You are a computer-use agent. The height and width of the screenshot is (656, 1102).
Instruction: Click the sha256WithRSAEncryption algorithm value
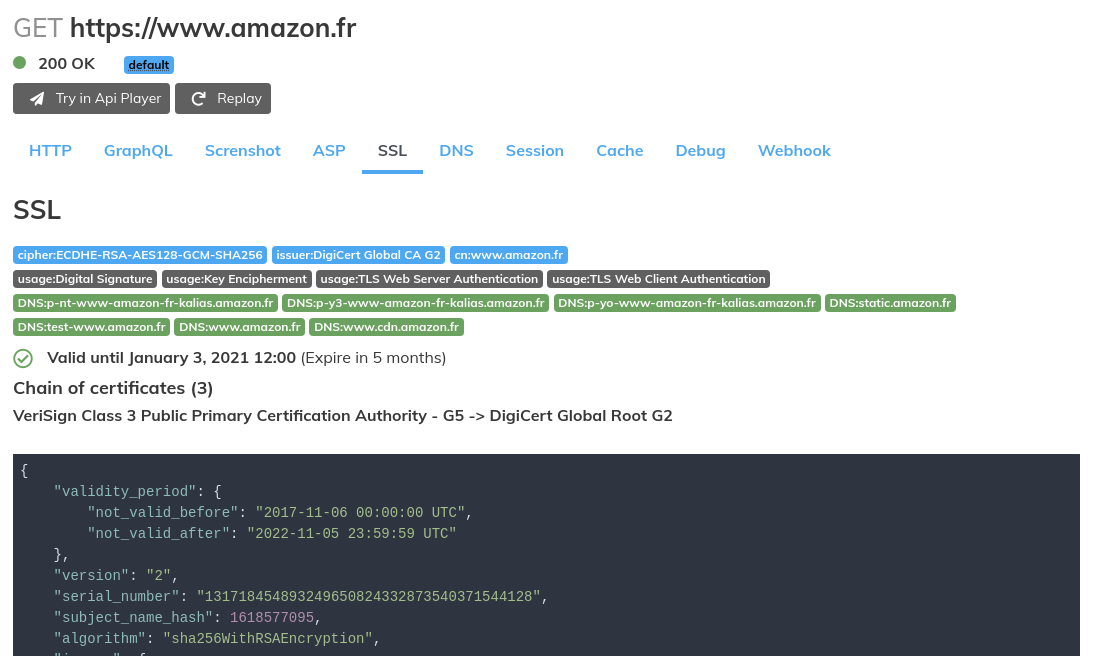click(x=268, y=638)
